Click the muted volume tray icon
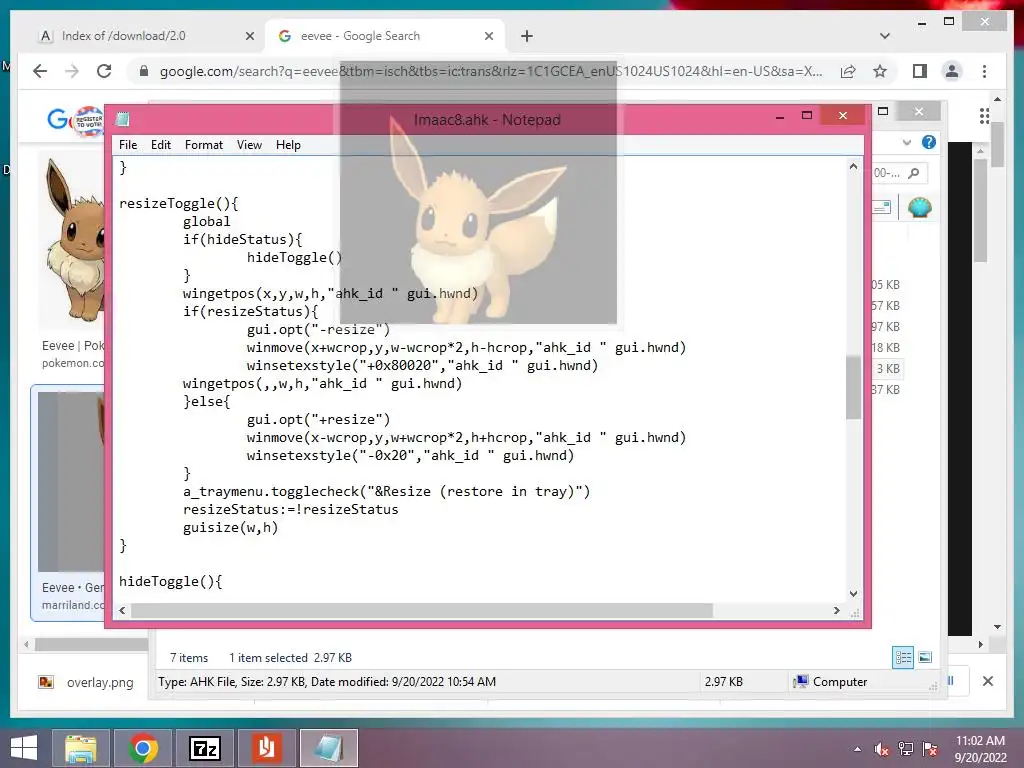The image size is (1024, 768). 882,749
